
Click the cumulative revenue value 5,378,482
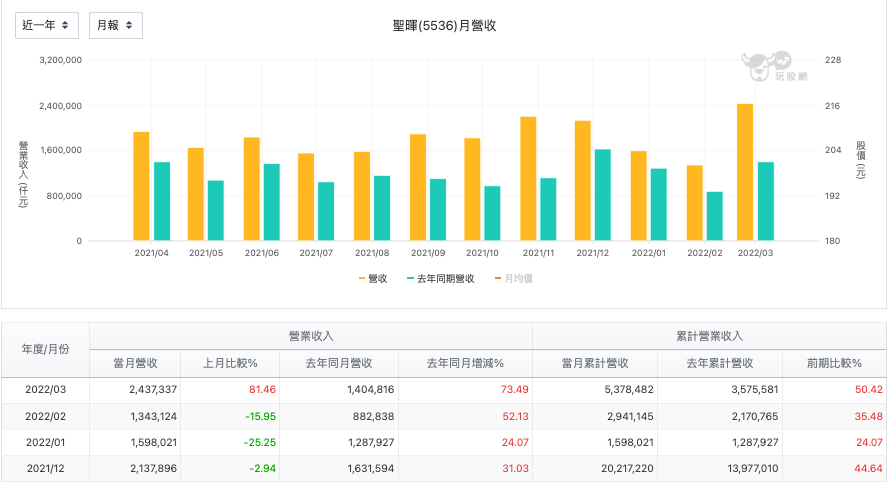tap(629, 390)
